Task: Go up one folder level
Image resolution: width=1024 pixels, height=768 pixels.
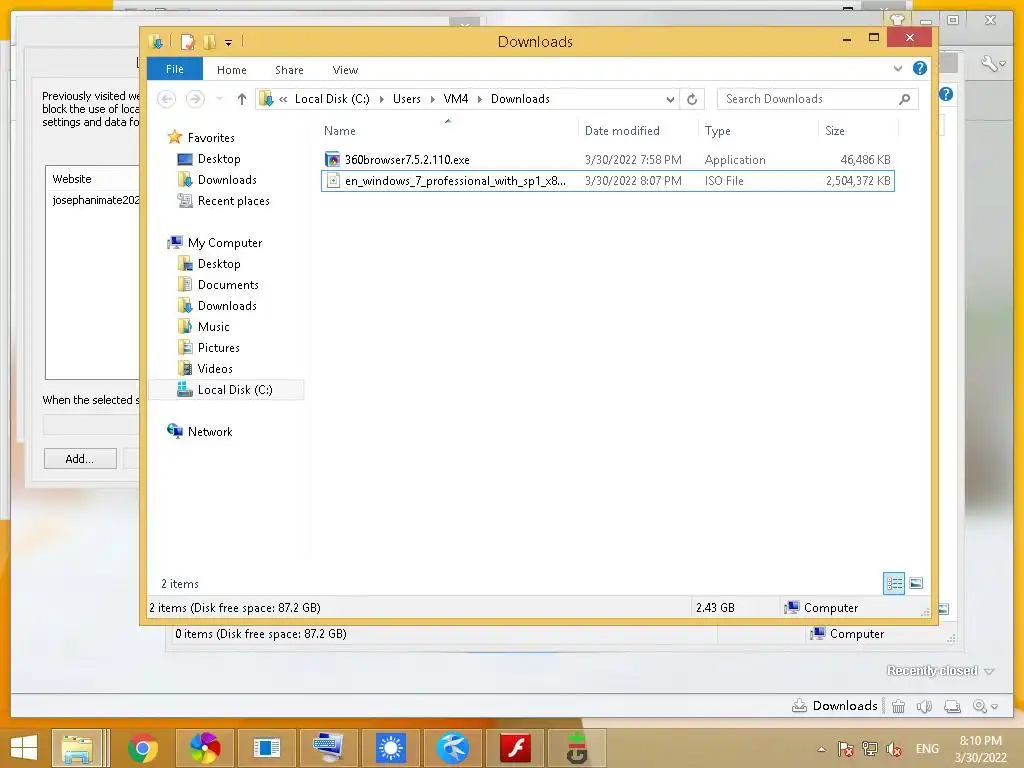Action: click(x=242, y=99)
